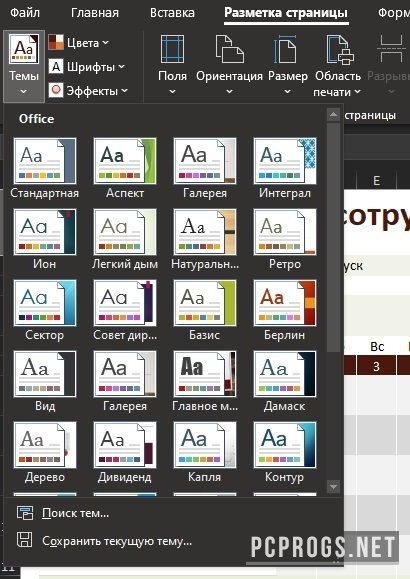This screenshot has height=579, width=410.
Task: Apply the Интеграл theme
Action: [x=285, y=169]
